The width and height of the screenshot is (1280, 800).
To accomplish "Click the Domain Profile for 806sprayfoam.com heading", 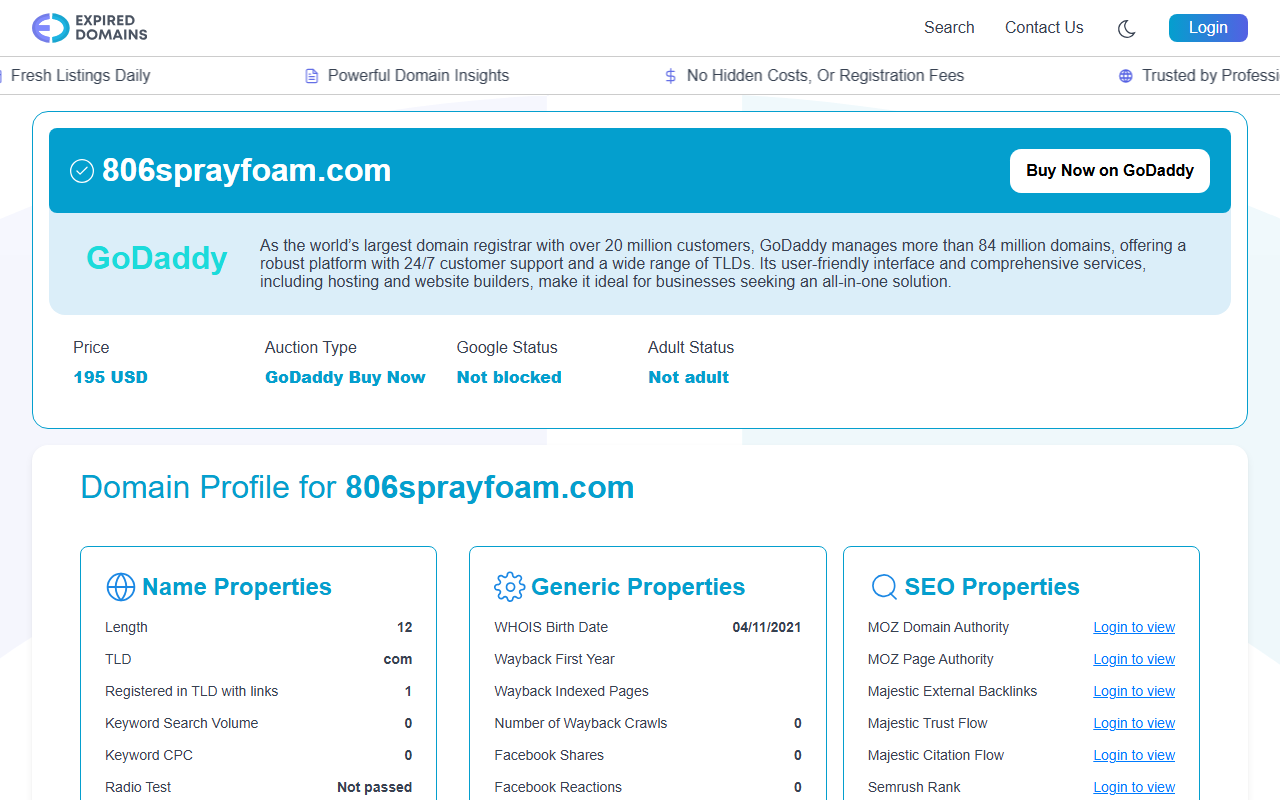I will [x=357, y=487].
